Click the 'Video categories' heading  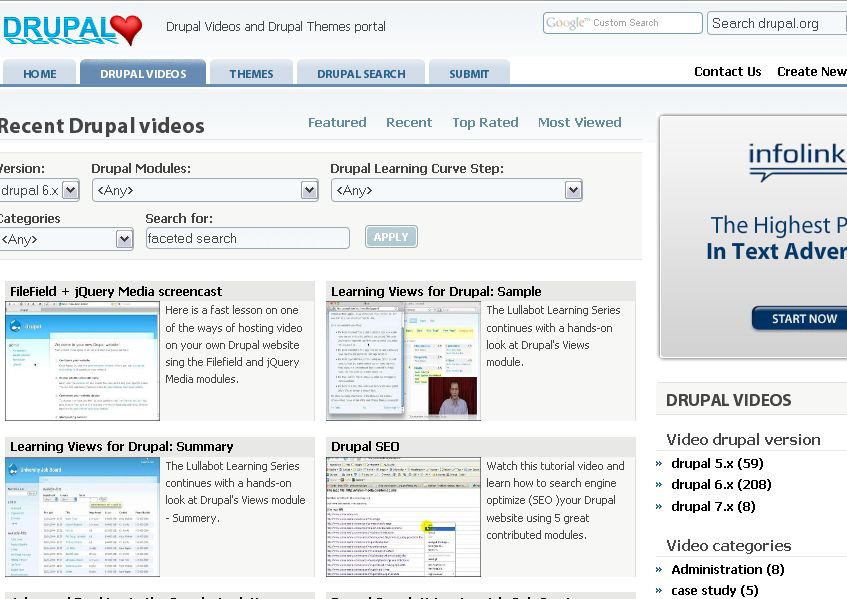[729, 546]
